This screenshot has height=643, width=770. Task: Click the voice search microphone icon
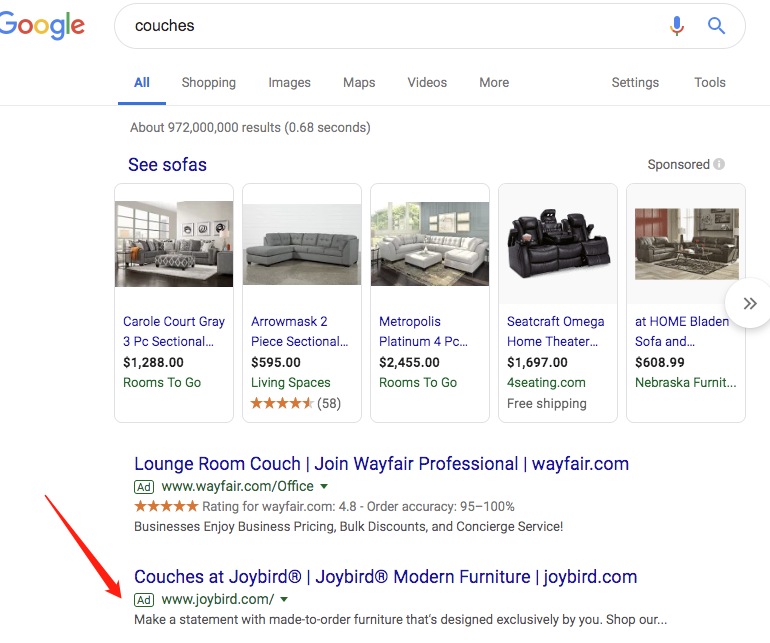coord(677,26)
